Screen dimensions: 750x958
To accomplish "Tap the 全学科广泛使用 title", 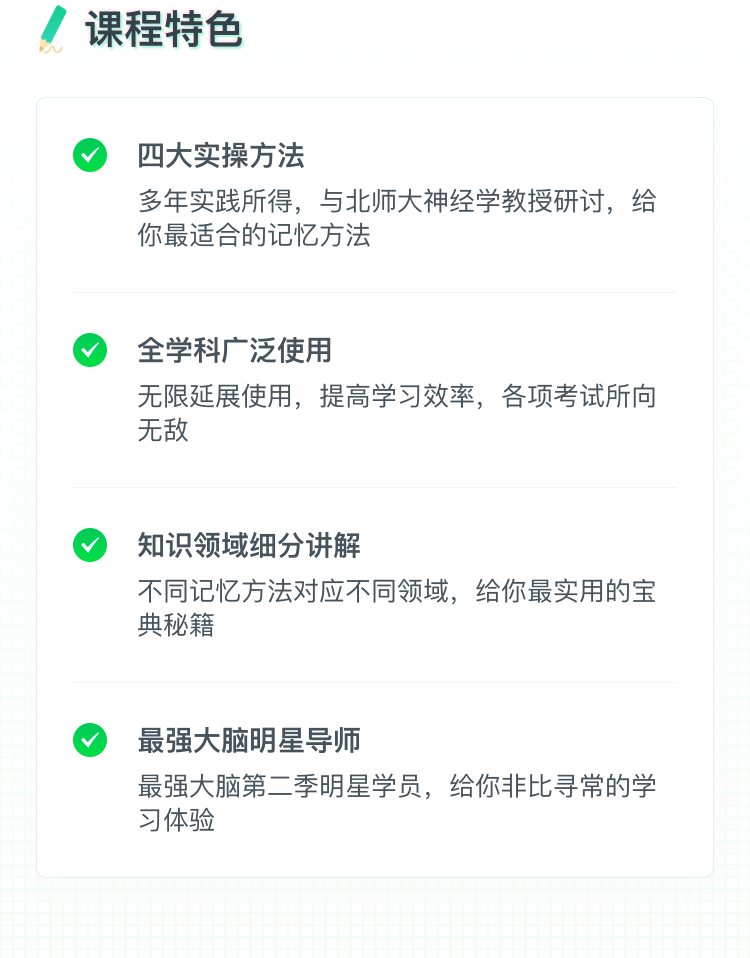I will coord(235,350).
